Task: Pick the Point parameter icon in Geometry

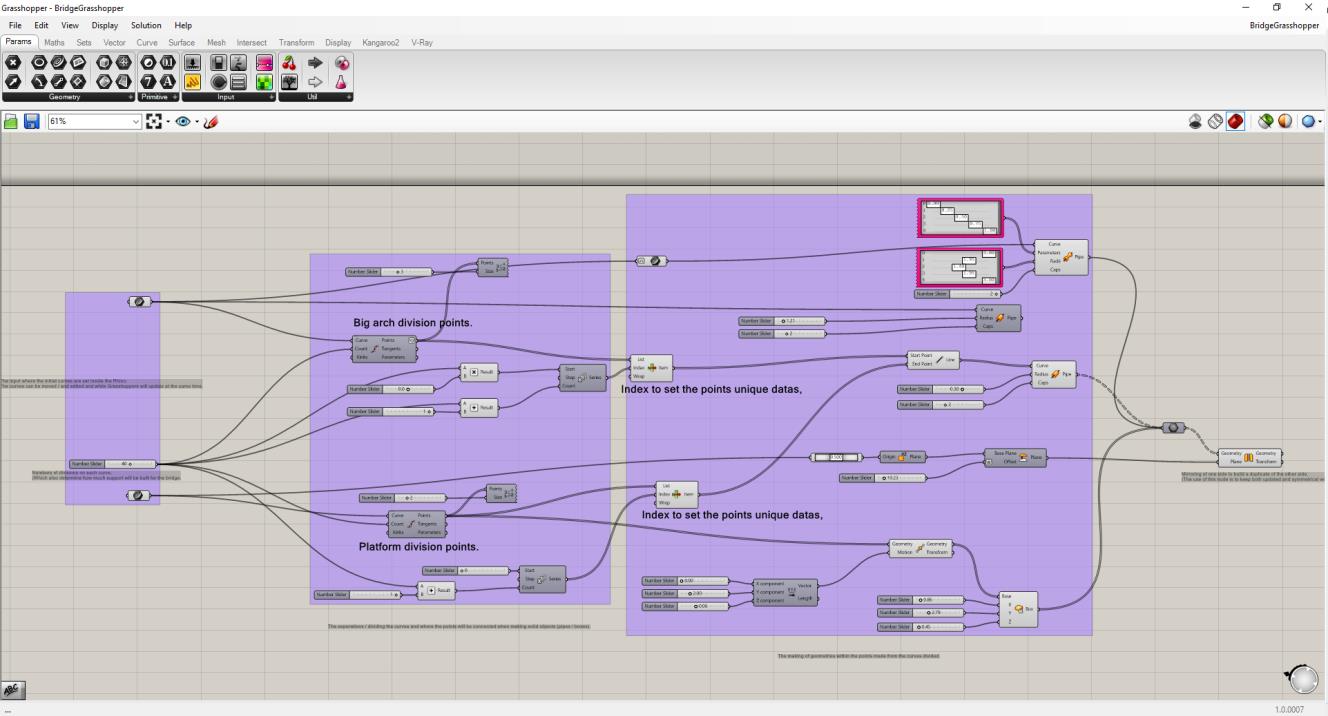Action: click(12, 64)
